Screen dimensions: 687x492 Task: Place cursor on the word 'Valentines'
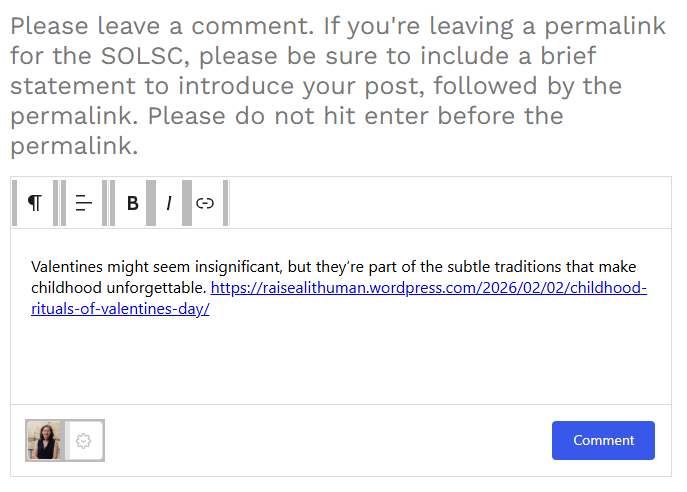pos(66,267)
